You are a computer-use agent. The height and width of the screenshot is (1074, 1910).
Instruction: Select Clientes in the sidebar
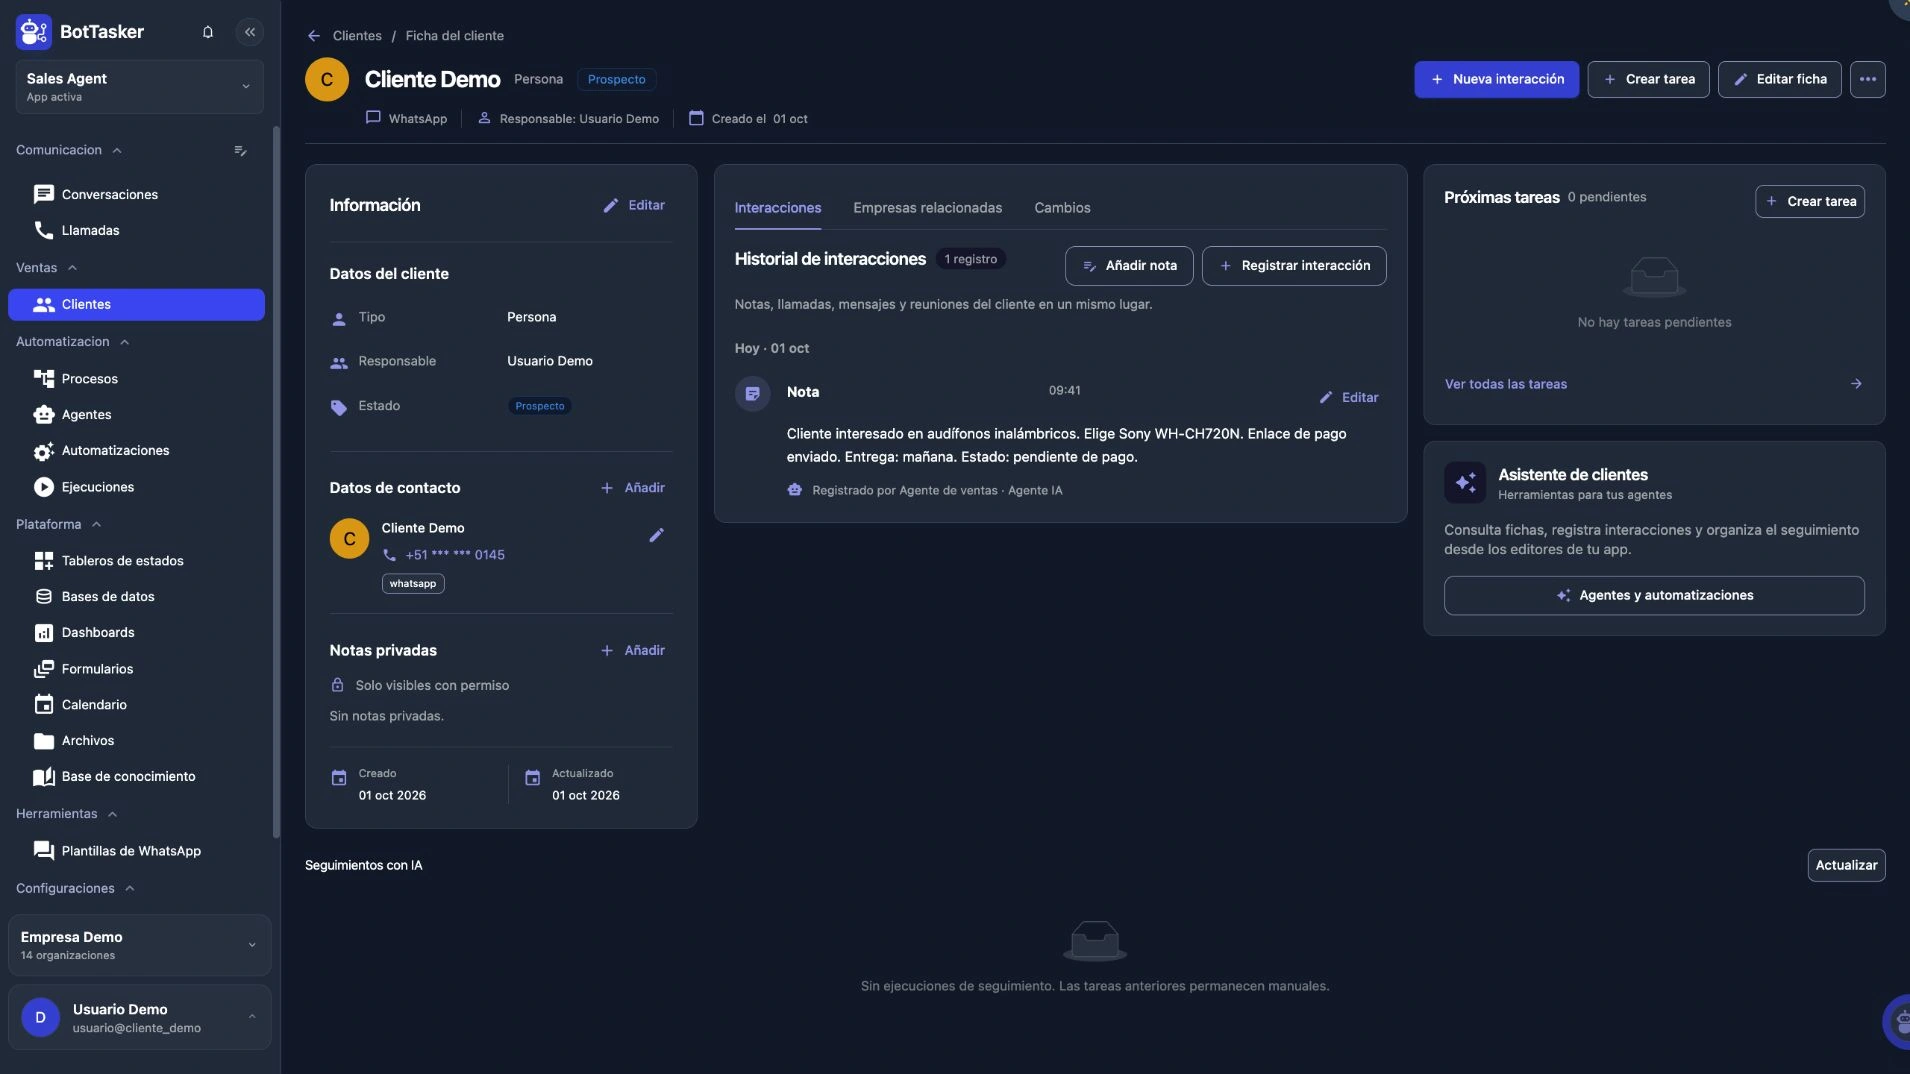[x=136, y=305]
